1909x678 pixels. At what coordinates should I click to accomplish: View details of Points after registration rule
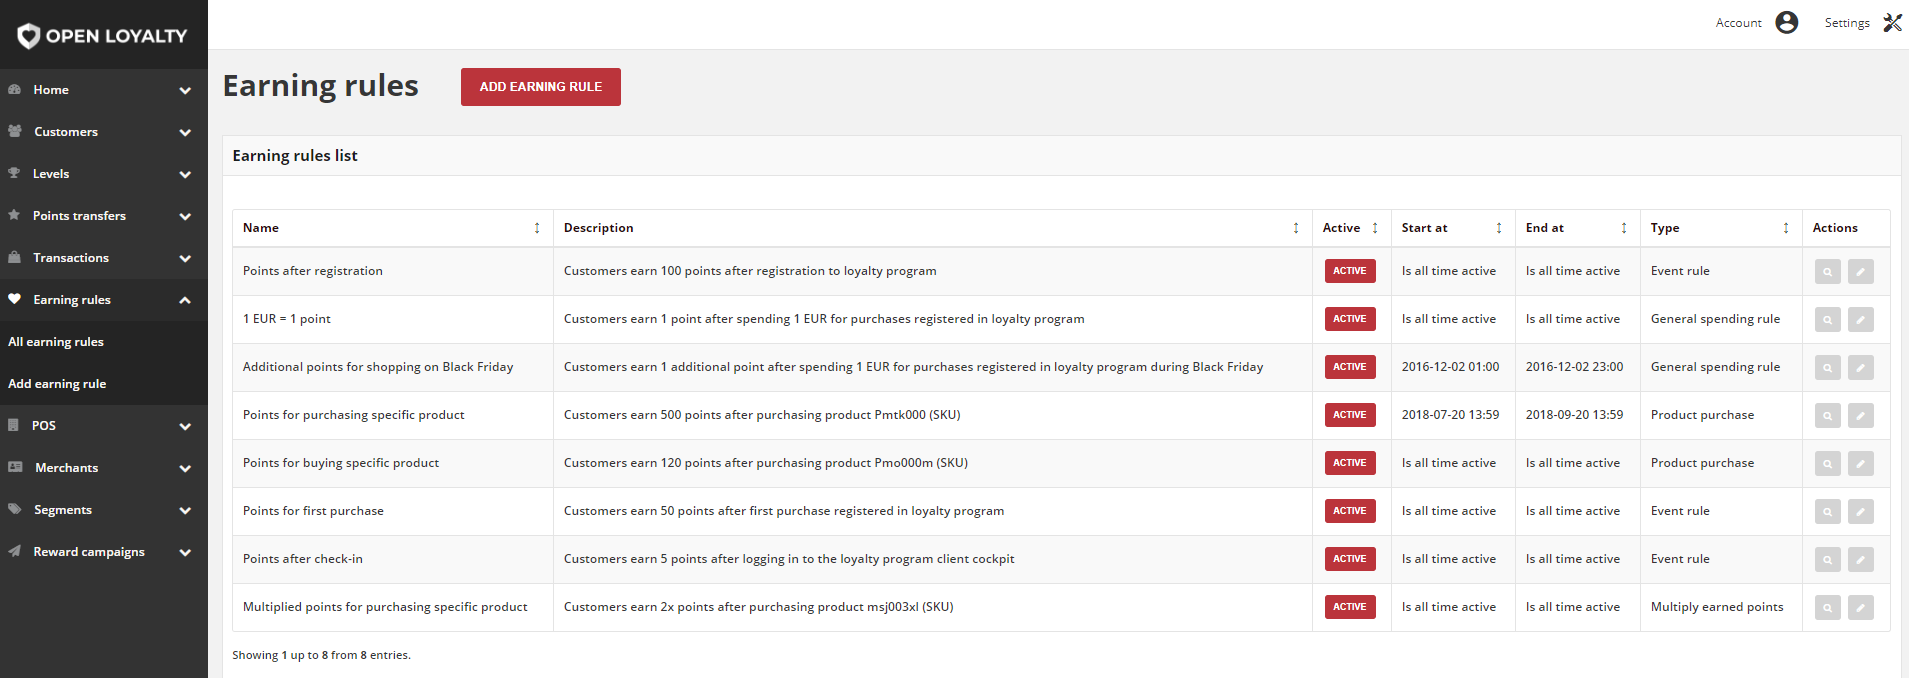1828,271
